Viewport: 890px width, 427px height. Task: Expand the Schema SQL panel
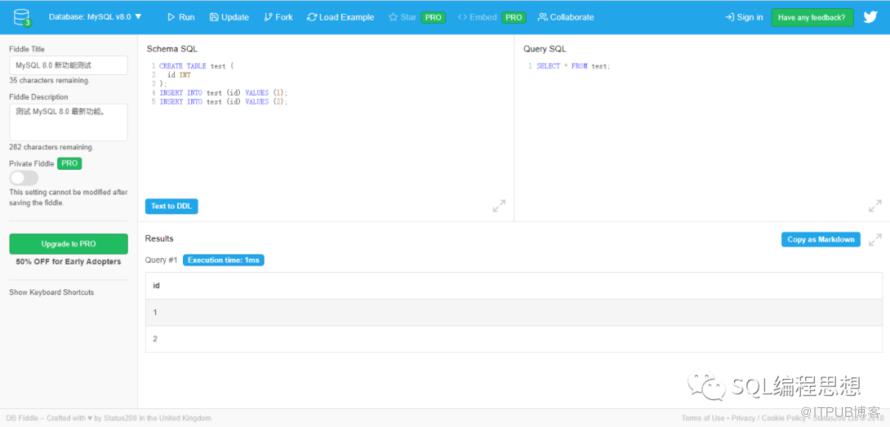[499, 206]
